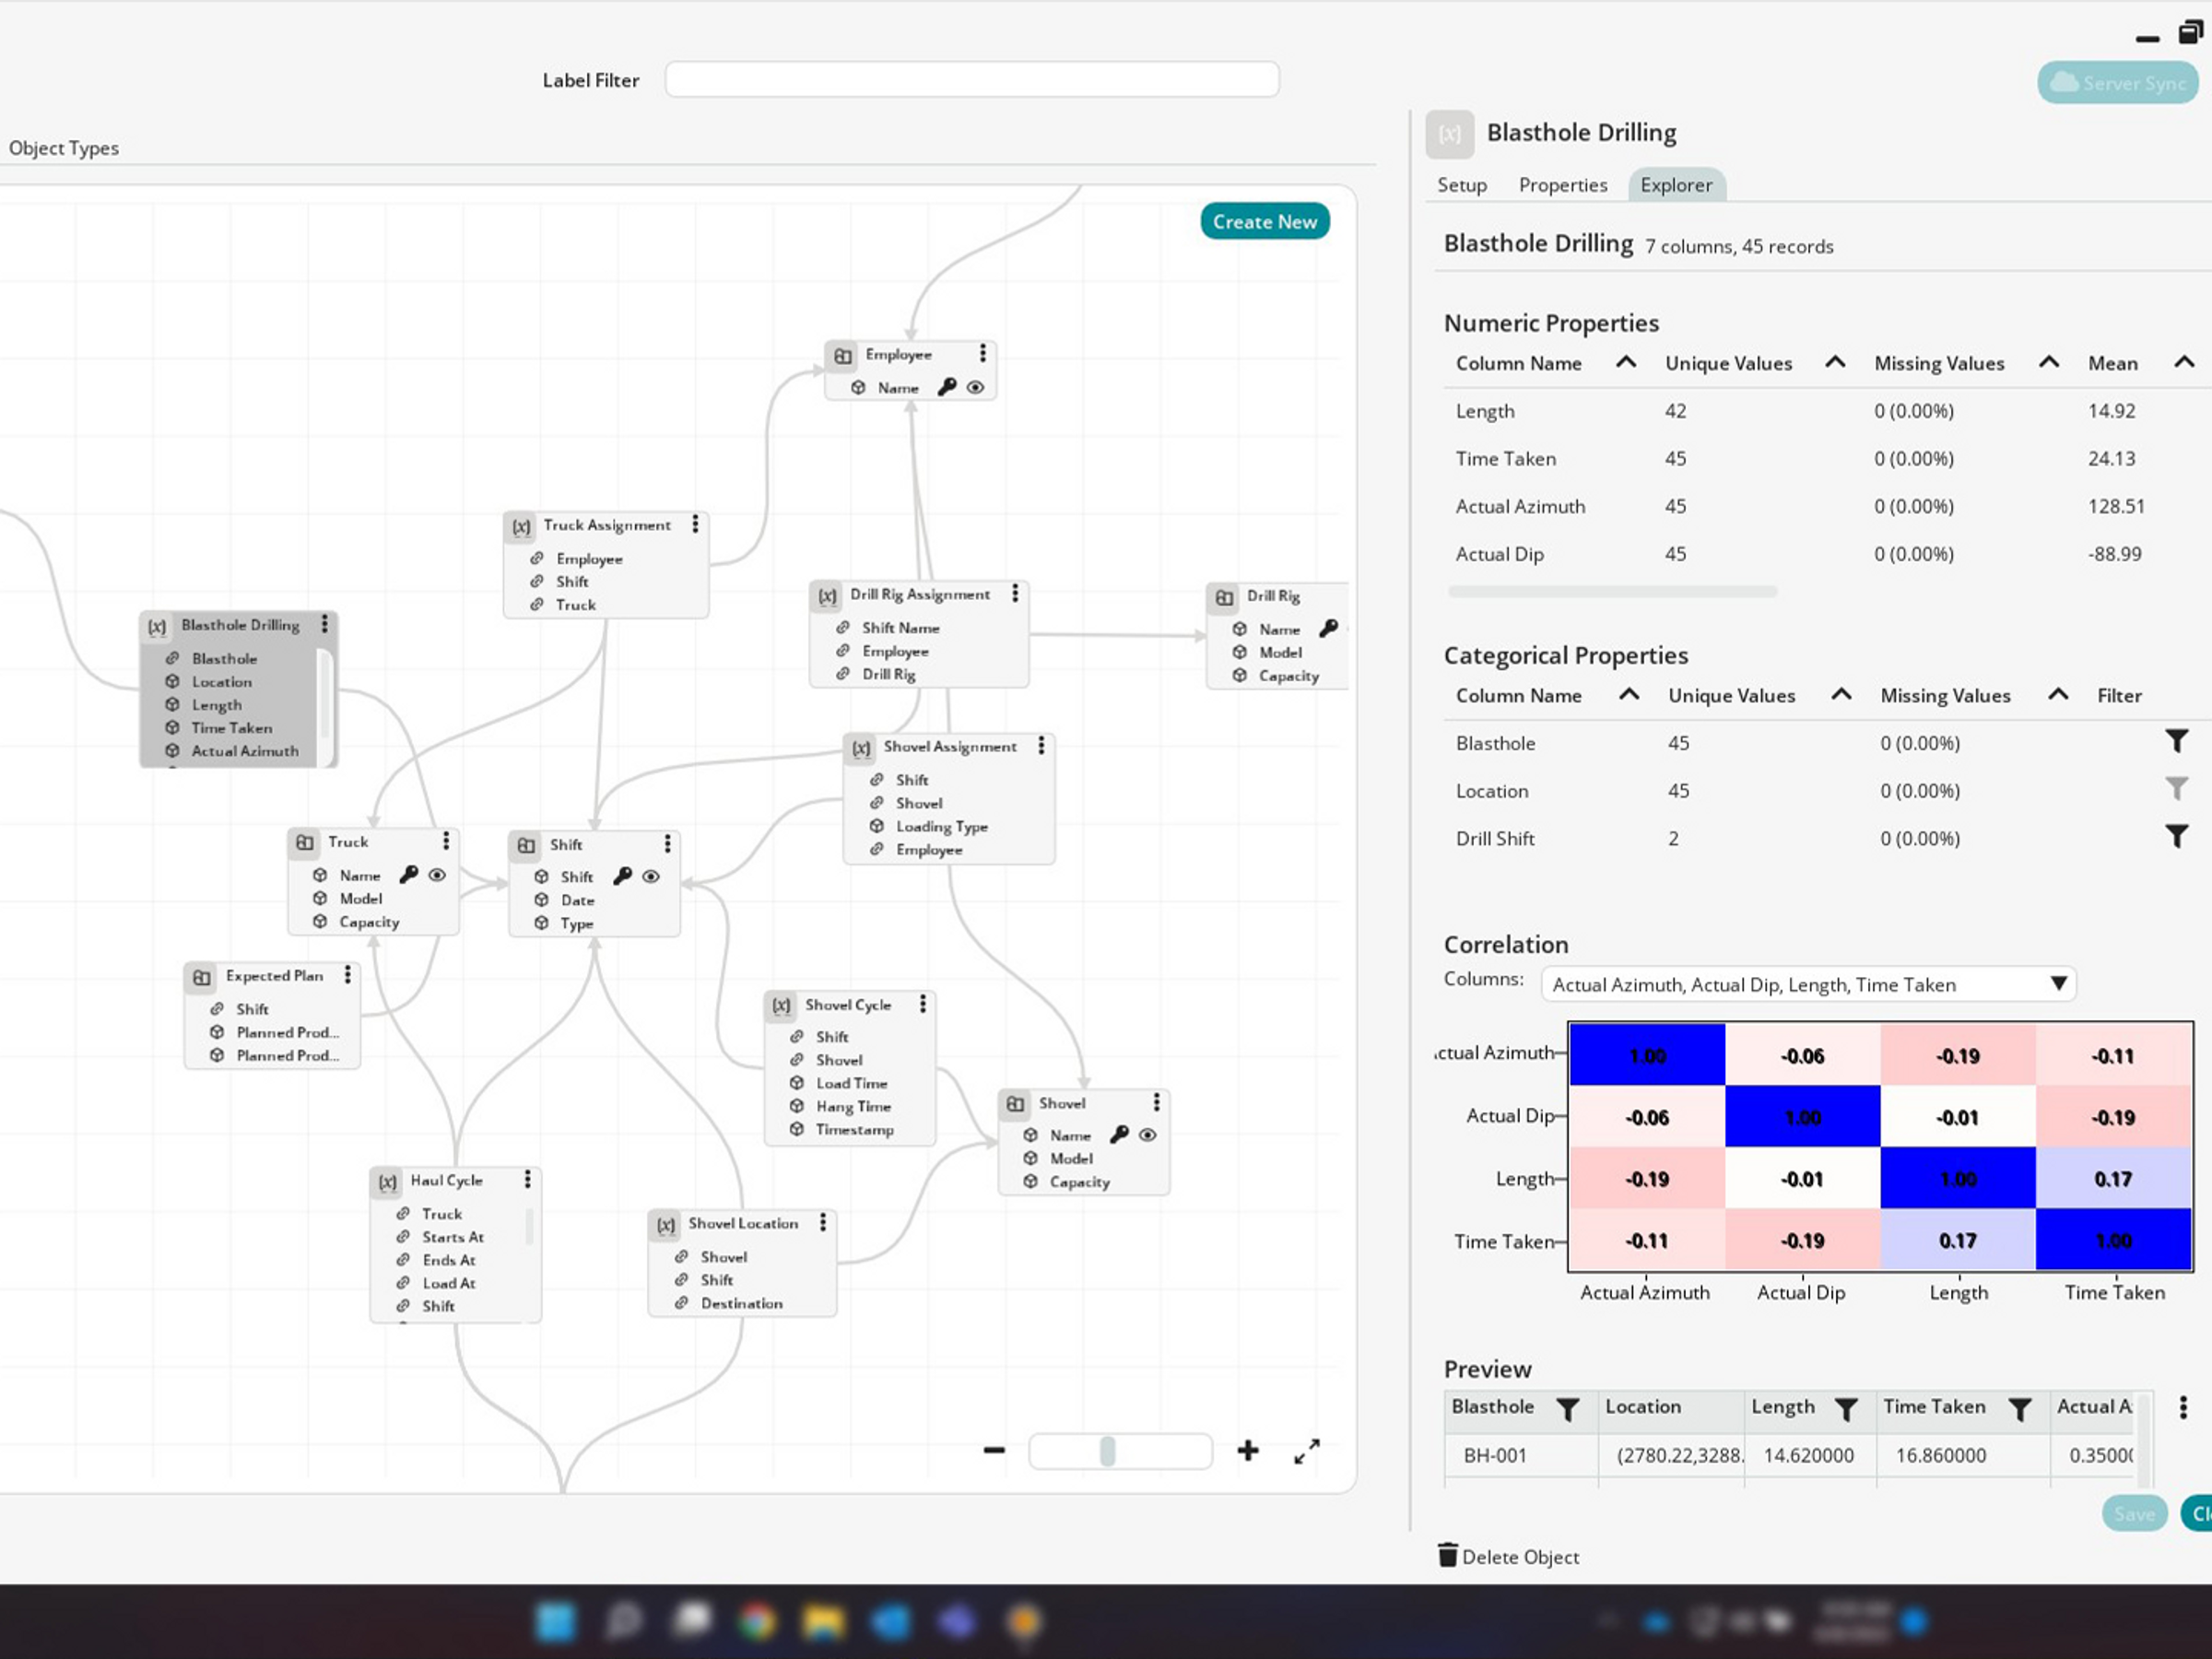Open Truck node options menu
The height and width of the screenshot is (1659, 2212).
tap(446, 841)
